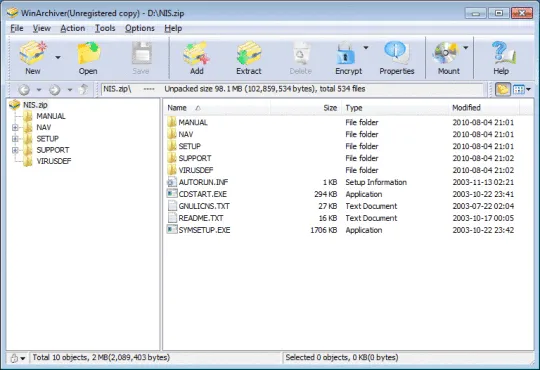The image size is (540, 370).
Task: Open the Options menu
Action: tap(140, 28)
